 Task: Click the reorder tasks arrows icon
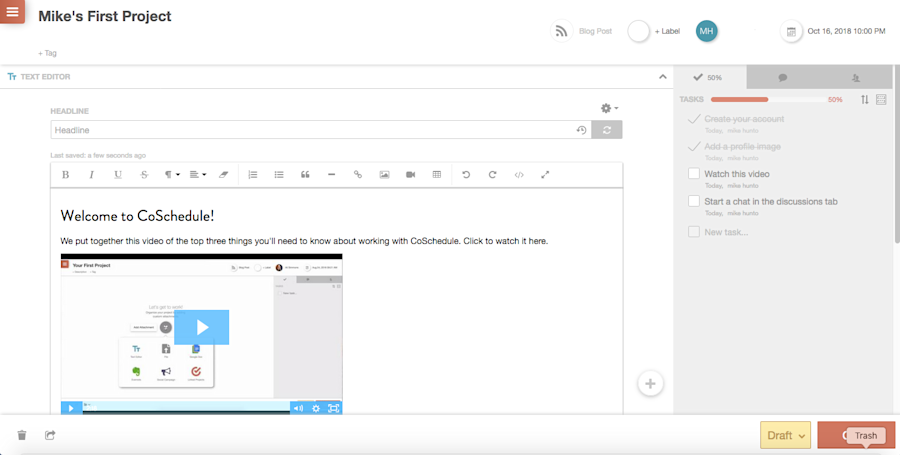(864, 99)
